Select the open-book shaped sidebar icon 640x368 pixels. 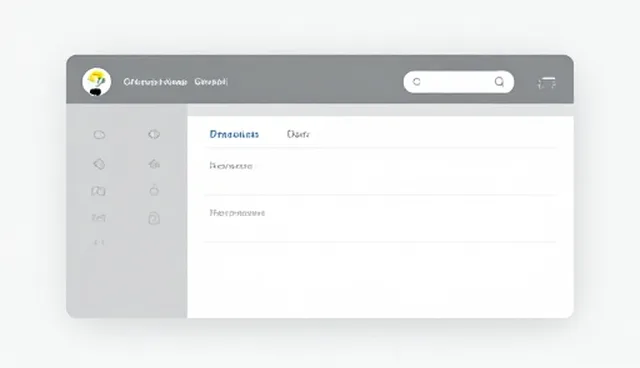[x=98, y=191]
